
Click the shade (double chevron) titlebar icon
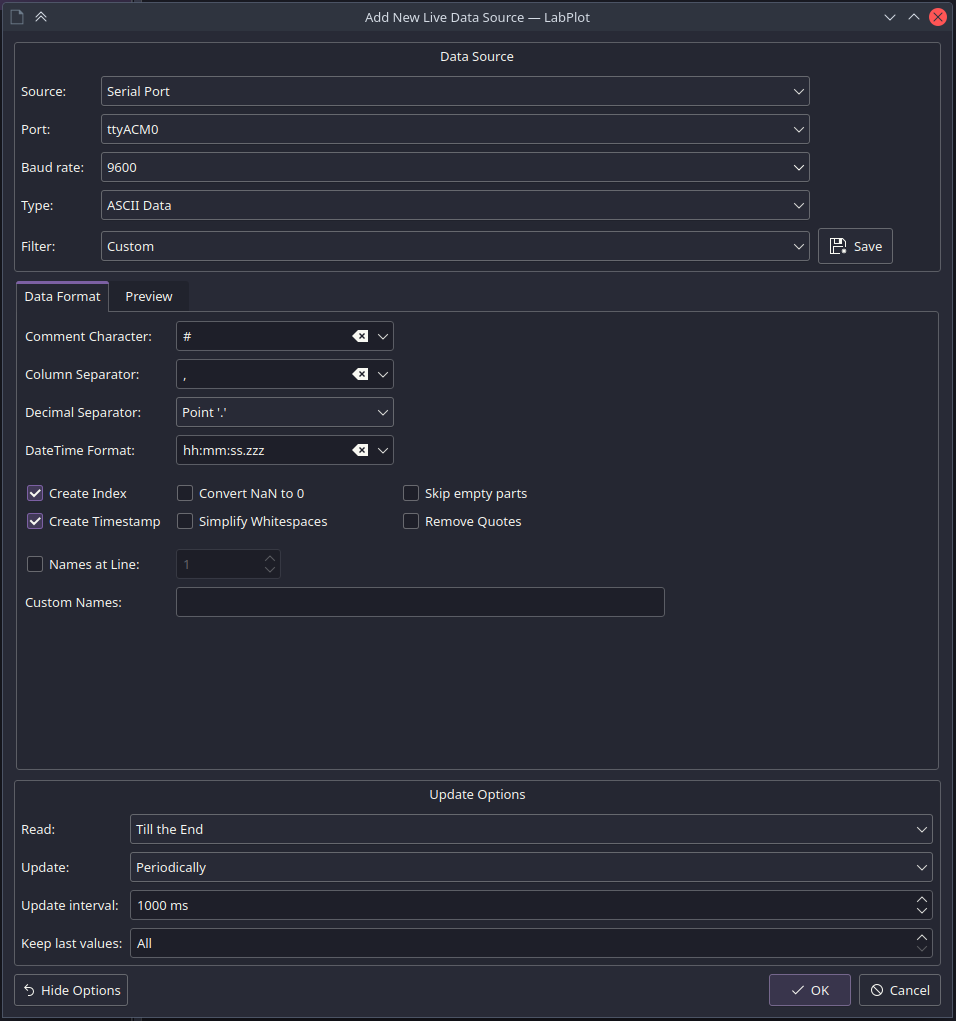[x=41, y=16]
